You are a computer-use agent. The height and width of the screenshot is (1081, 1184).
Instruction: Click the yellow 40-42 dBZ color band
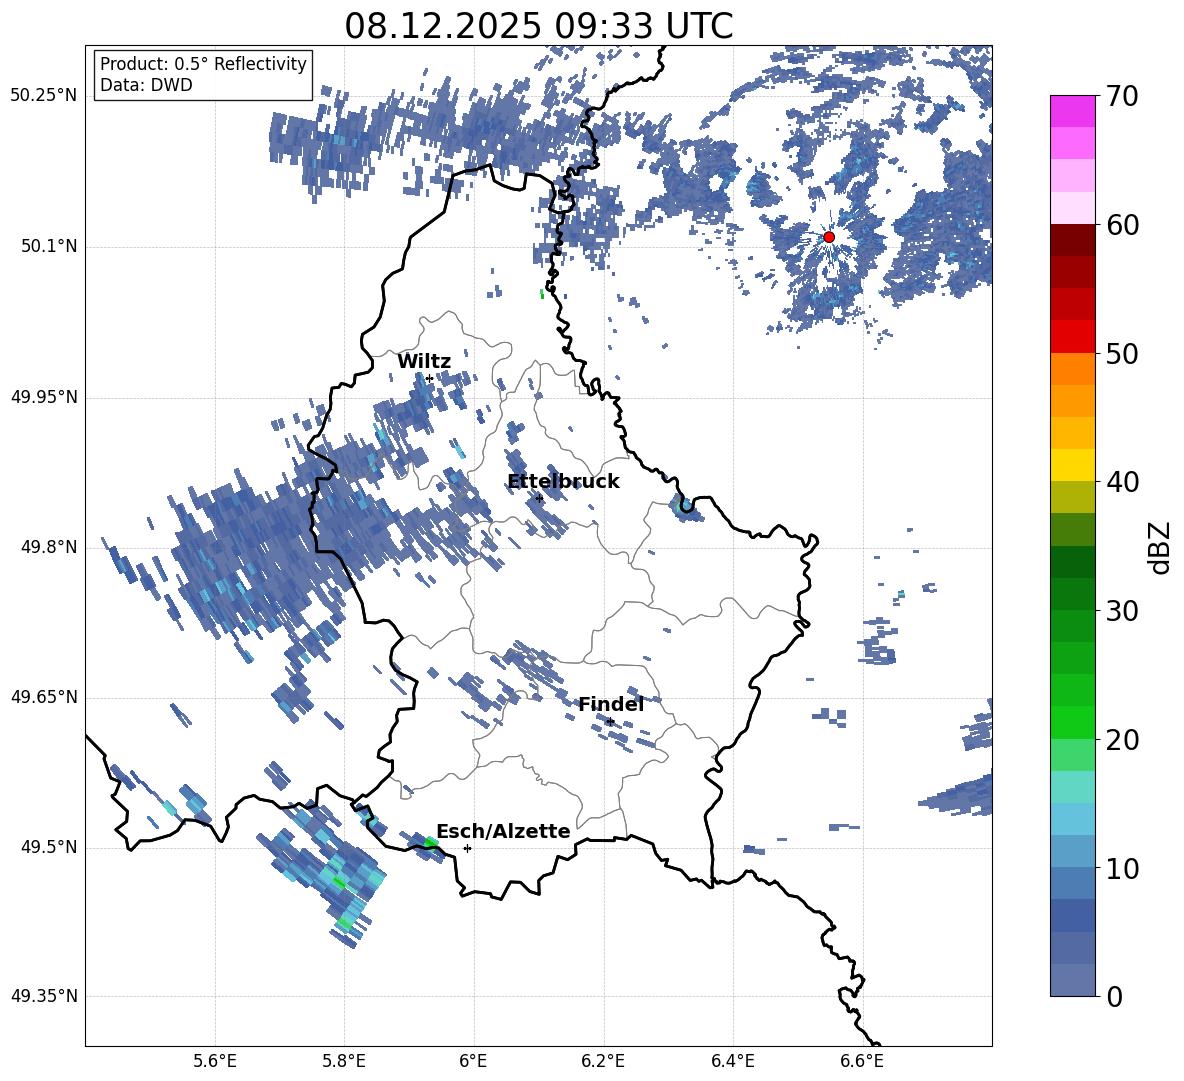click(1072, 465)
